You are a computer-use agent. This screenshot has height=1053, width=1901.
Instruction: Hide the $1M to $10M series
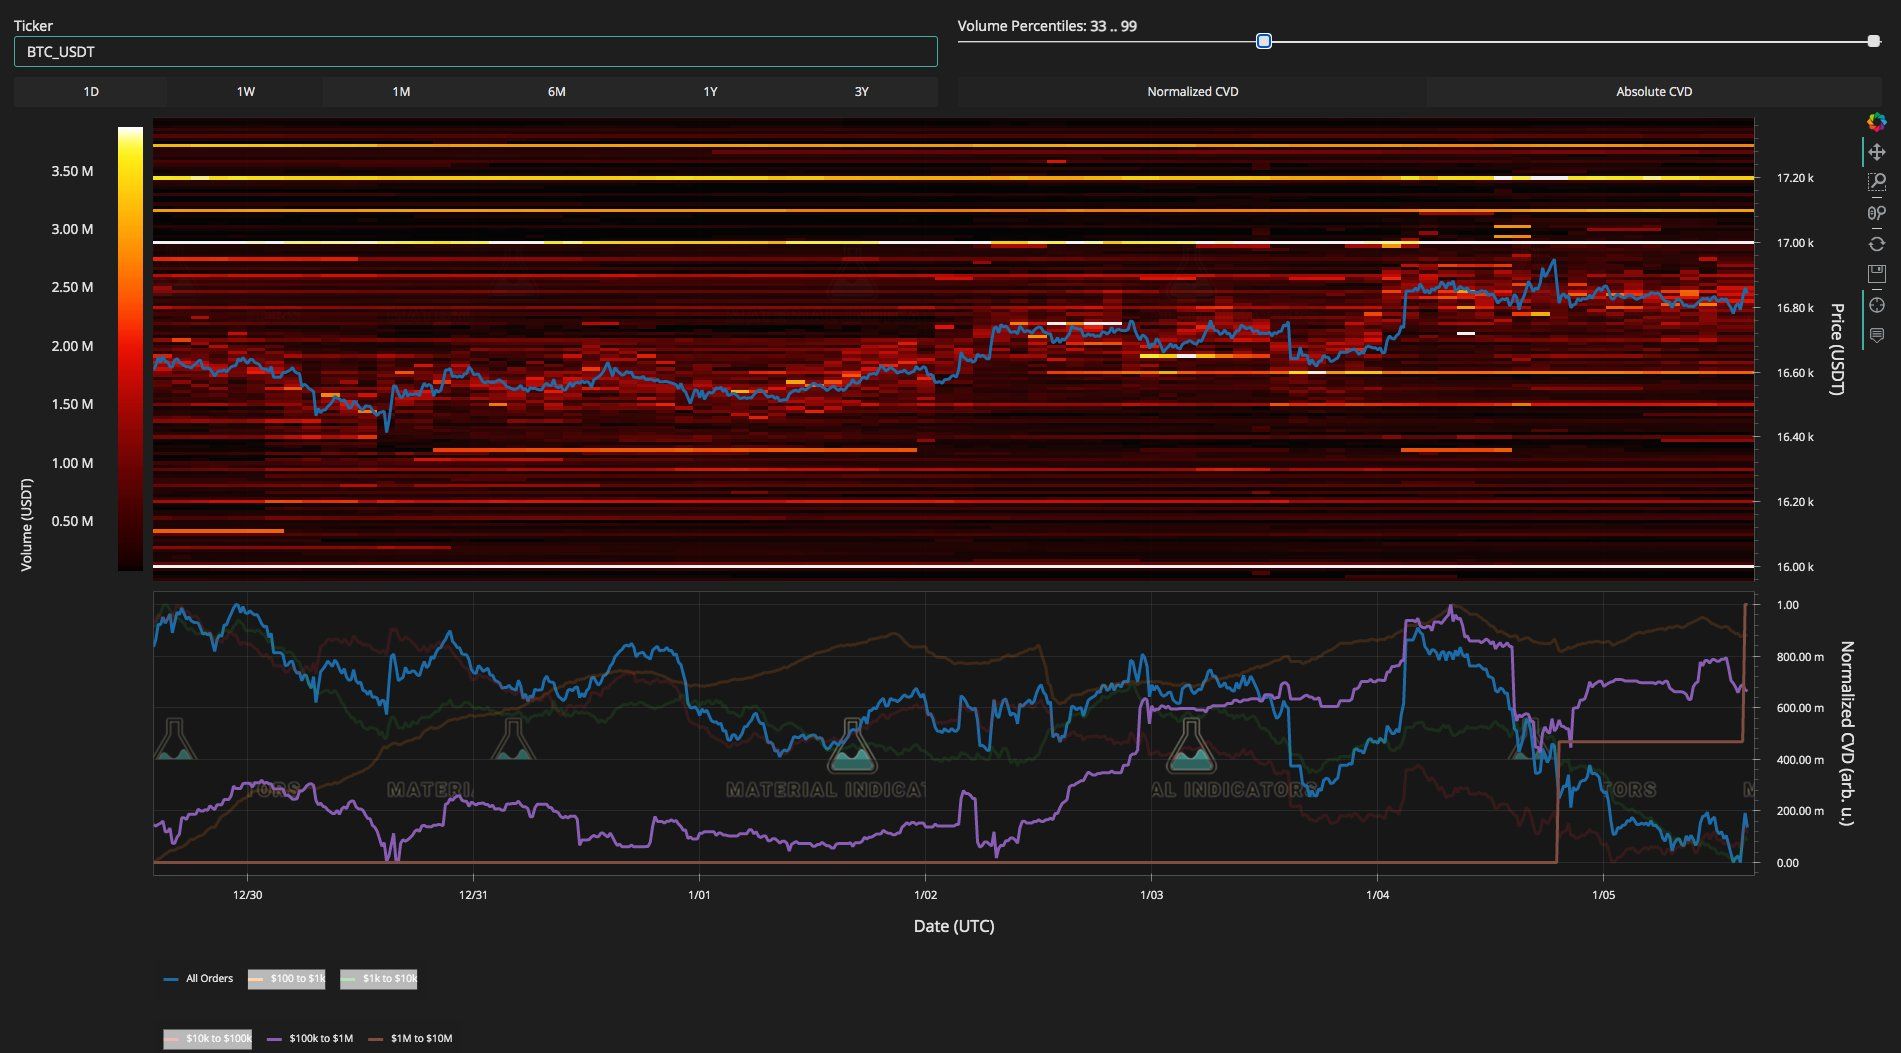[x=423, y=1038]
